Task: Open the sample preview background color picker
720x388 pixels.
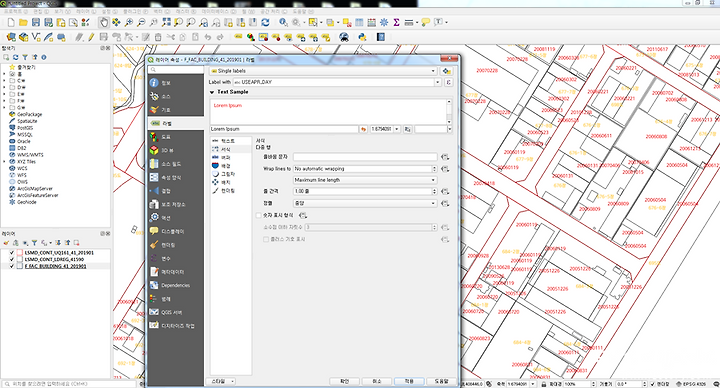Action: (x=433, y=129)
